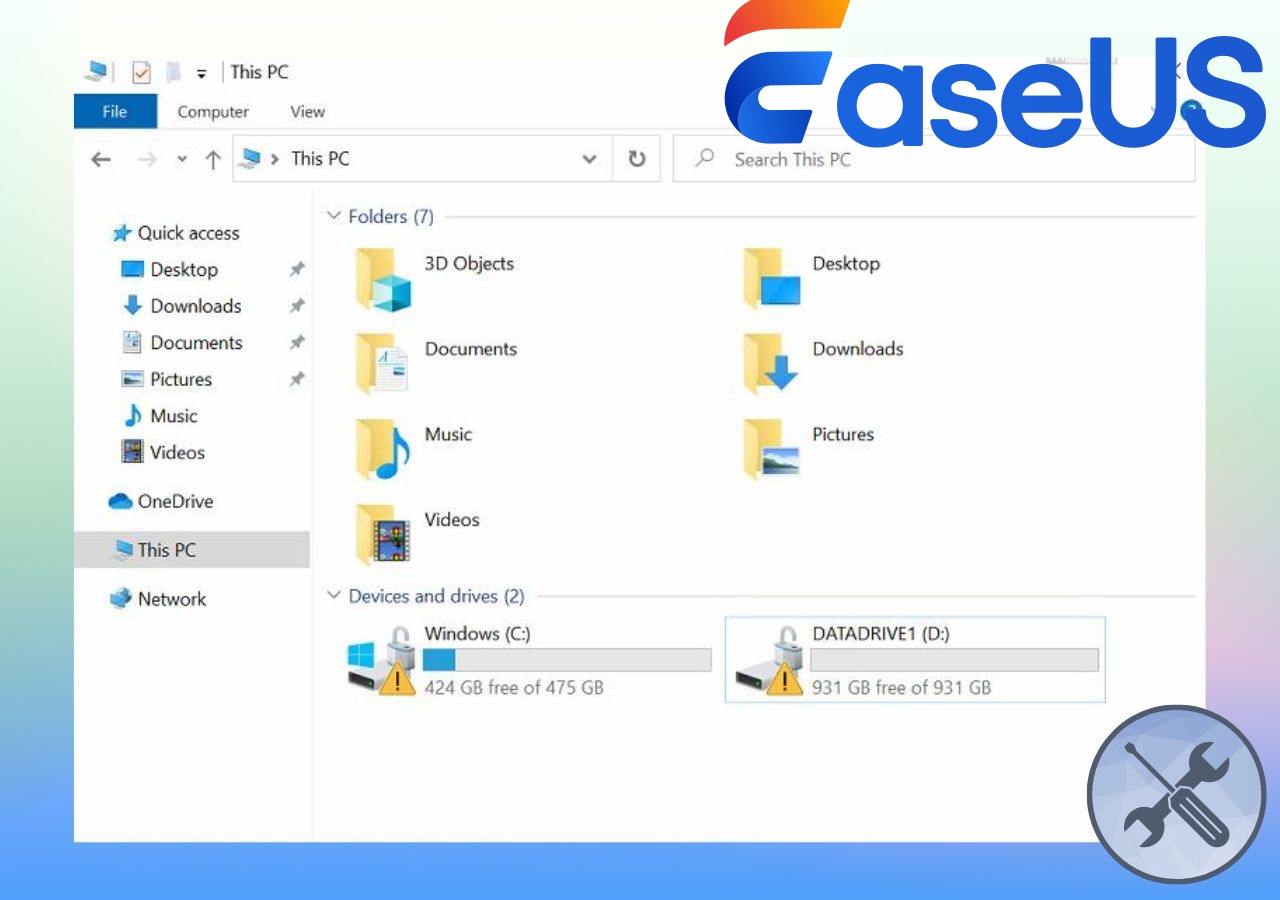Click the Windows (C:) capacity bar
The width and height of the screenshot is (1280, 900).
pyautogui.click(x=569, y=659)
